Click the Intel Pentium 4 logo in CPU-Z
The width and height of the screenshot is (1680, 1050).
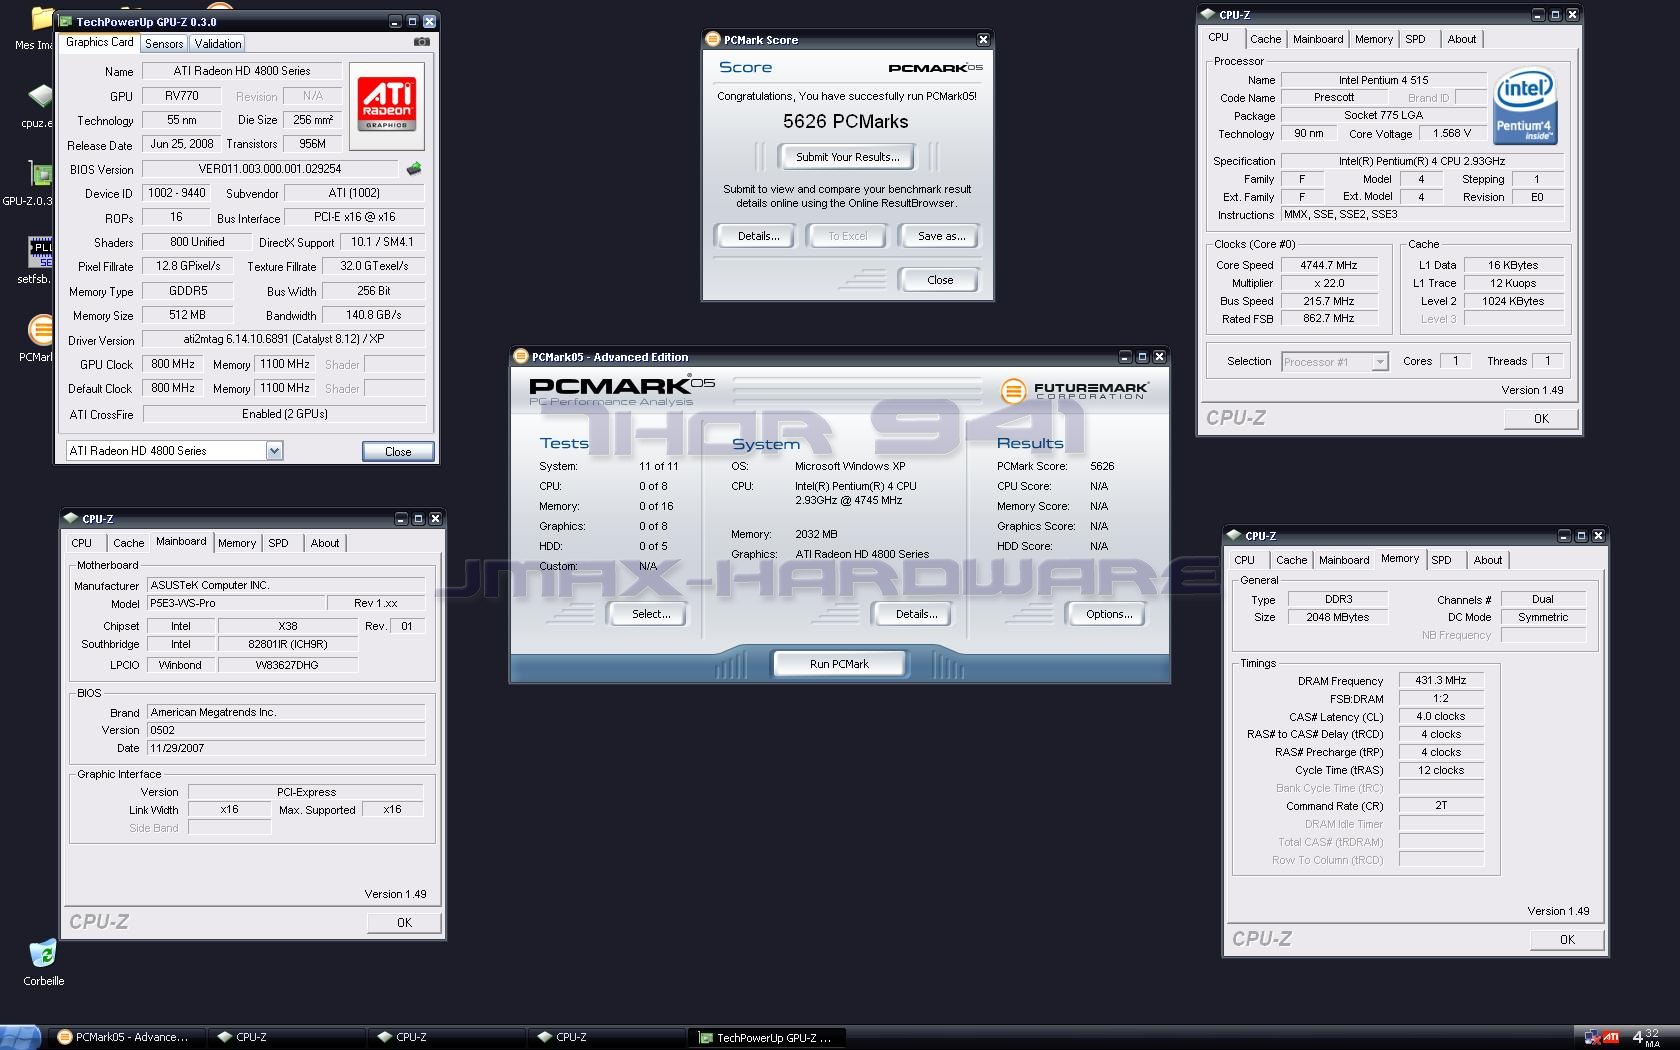[x=1524, y=107]
